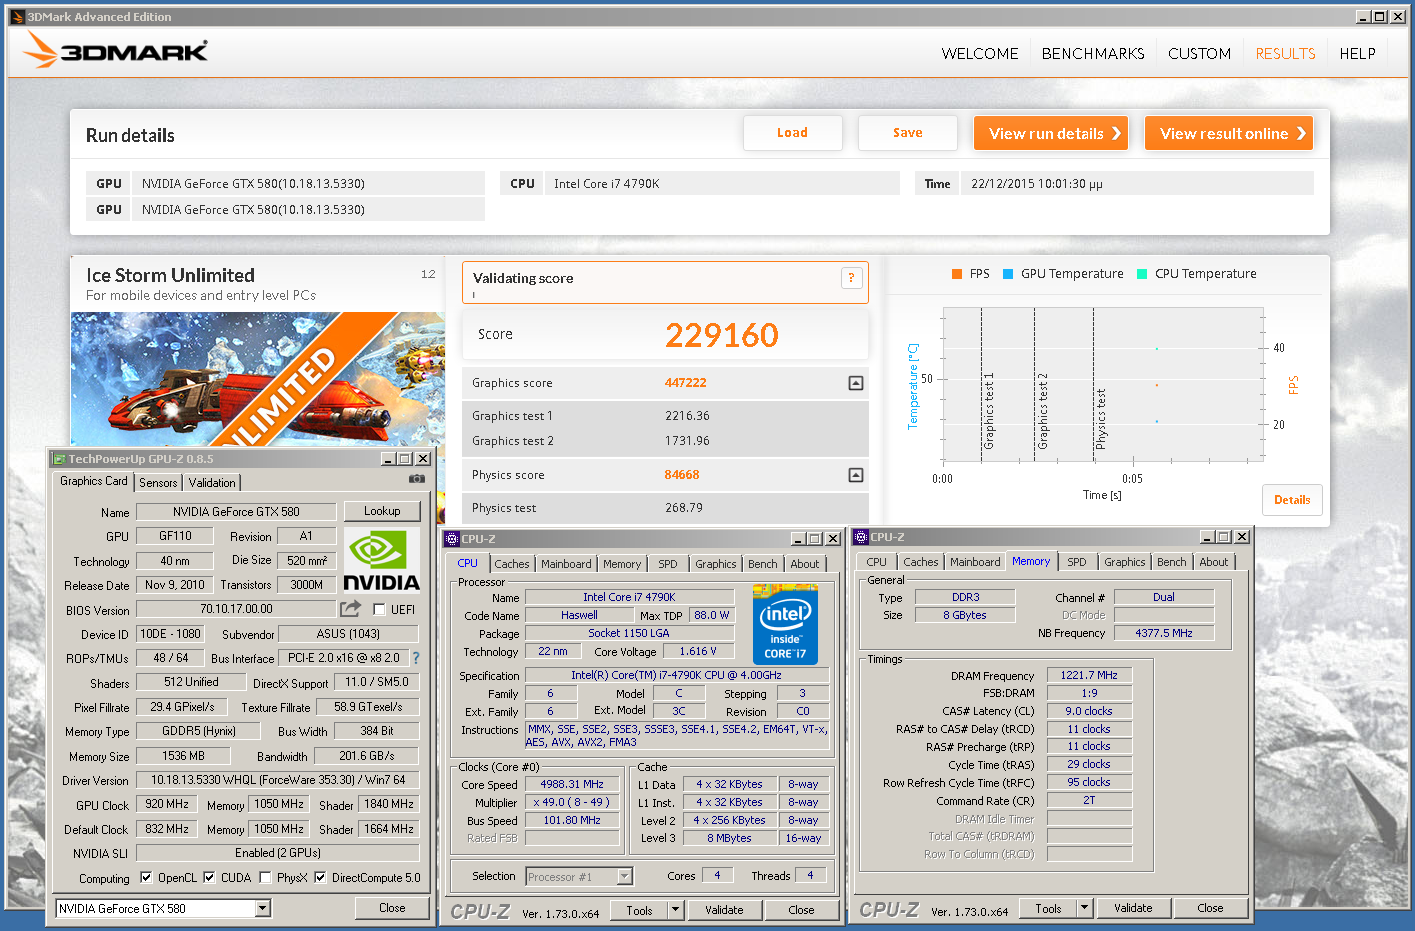
Task: Click Validate in CPU-Z Memory window
Action: (x=1133, y=908)
